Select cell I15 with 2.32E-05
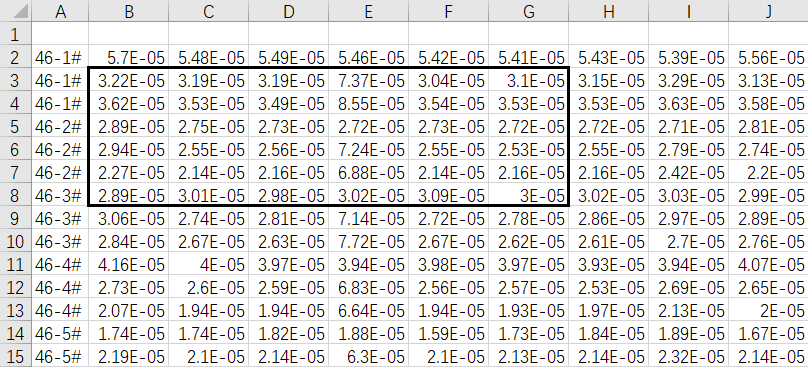808x367 pixels. [688, 356]
